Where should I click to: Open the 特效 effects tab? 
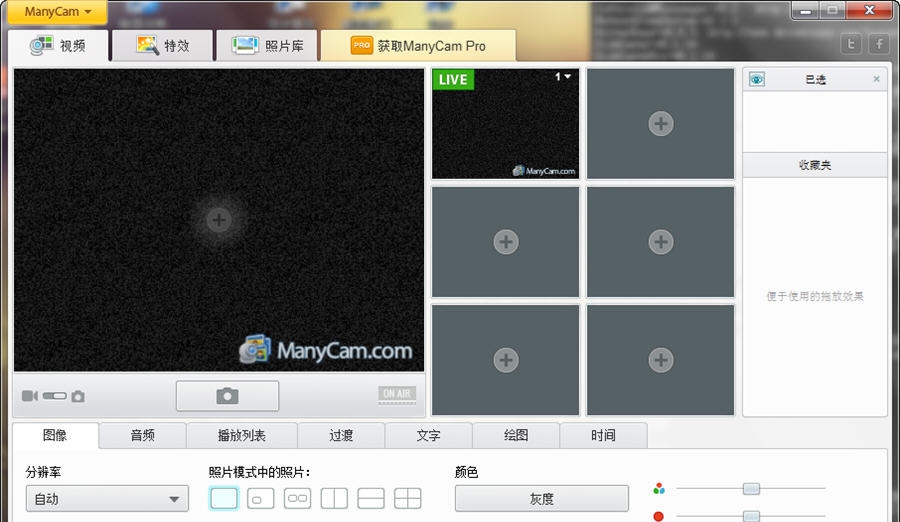[162, 45]
